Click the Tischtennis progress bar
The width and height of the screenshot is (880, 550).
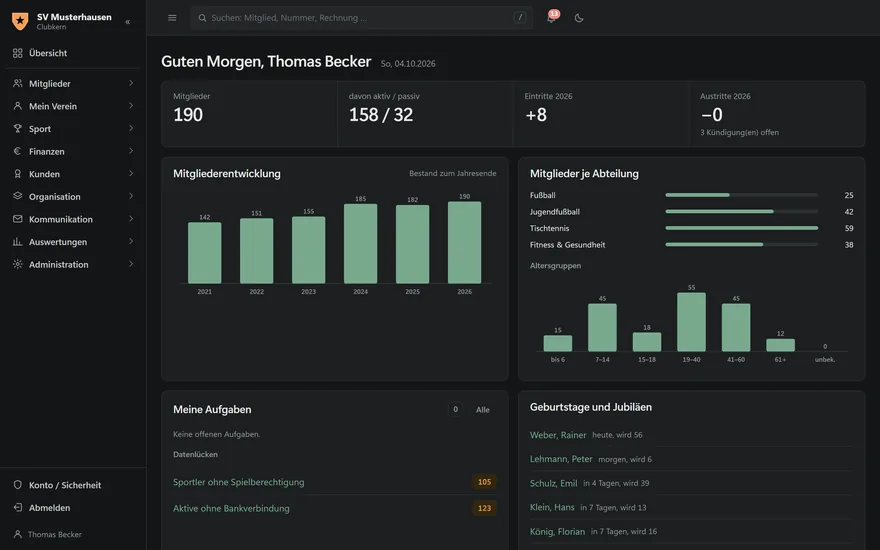coord(741,228)
